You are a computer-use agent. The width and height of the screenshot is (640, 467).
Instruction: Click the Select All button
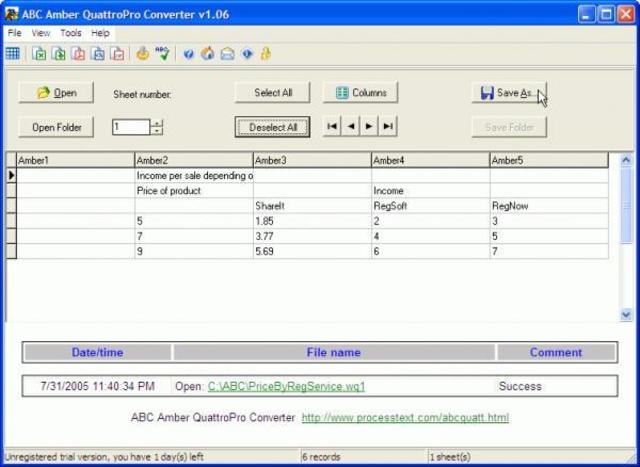[x=273, y=93]
